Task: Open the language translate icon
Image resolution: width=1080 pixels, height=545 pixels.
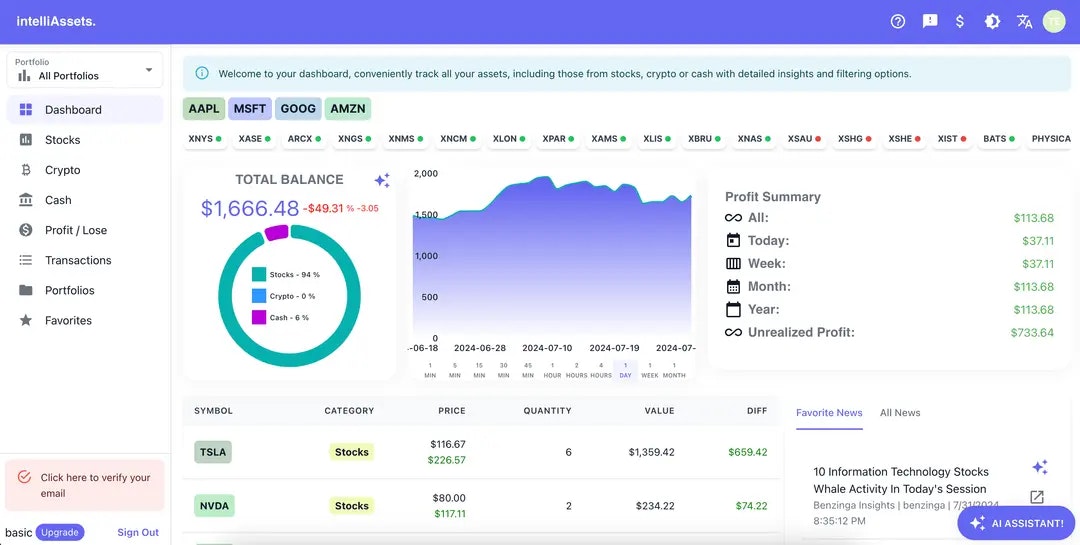Action: point(1024,21)
